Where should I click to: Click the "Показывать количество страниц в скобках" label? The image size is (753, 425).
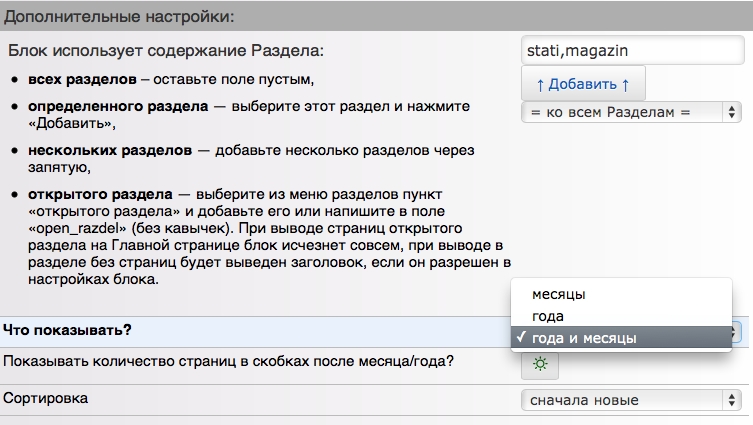point(228,361)
